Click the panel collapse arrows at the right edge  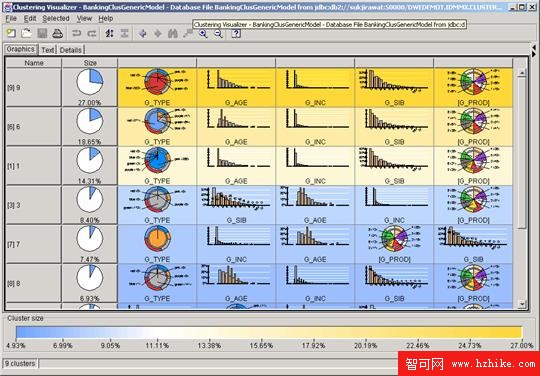tap(534, 51)
